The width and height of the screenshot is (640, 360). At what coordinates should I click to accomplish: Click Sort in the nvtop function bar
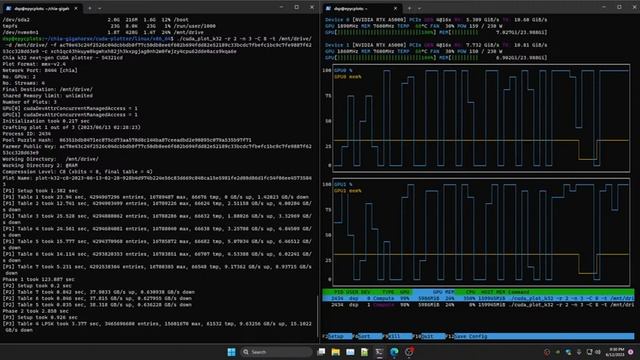click(x=369, y=336)
